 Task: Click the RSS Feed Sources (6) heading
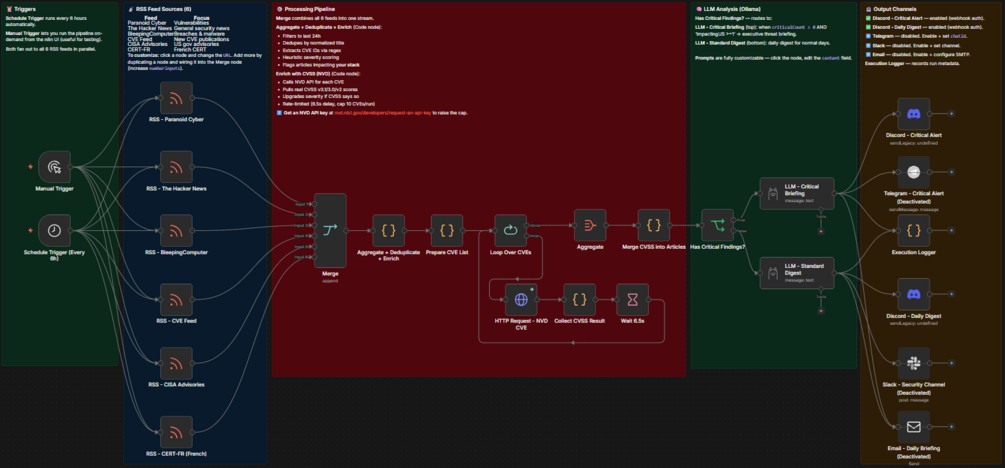pyautogui.click(x=160, y=10)
